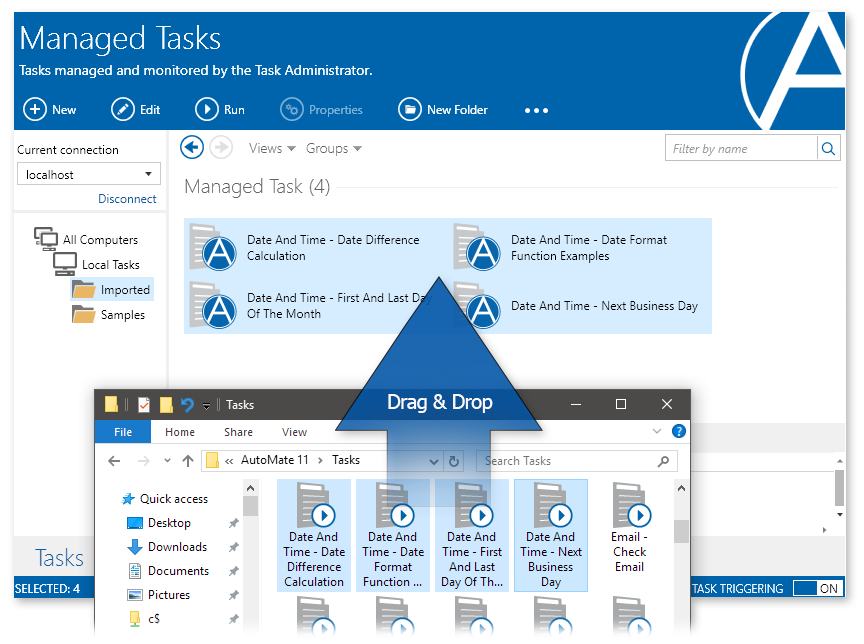Open the File menu in Explorer
Image resolution: width=864 pixels, height=644 pixels.
point(122,432)
